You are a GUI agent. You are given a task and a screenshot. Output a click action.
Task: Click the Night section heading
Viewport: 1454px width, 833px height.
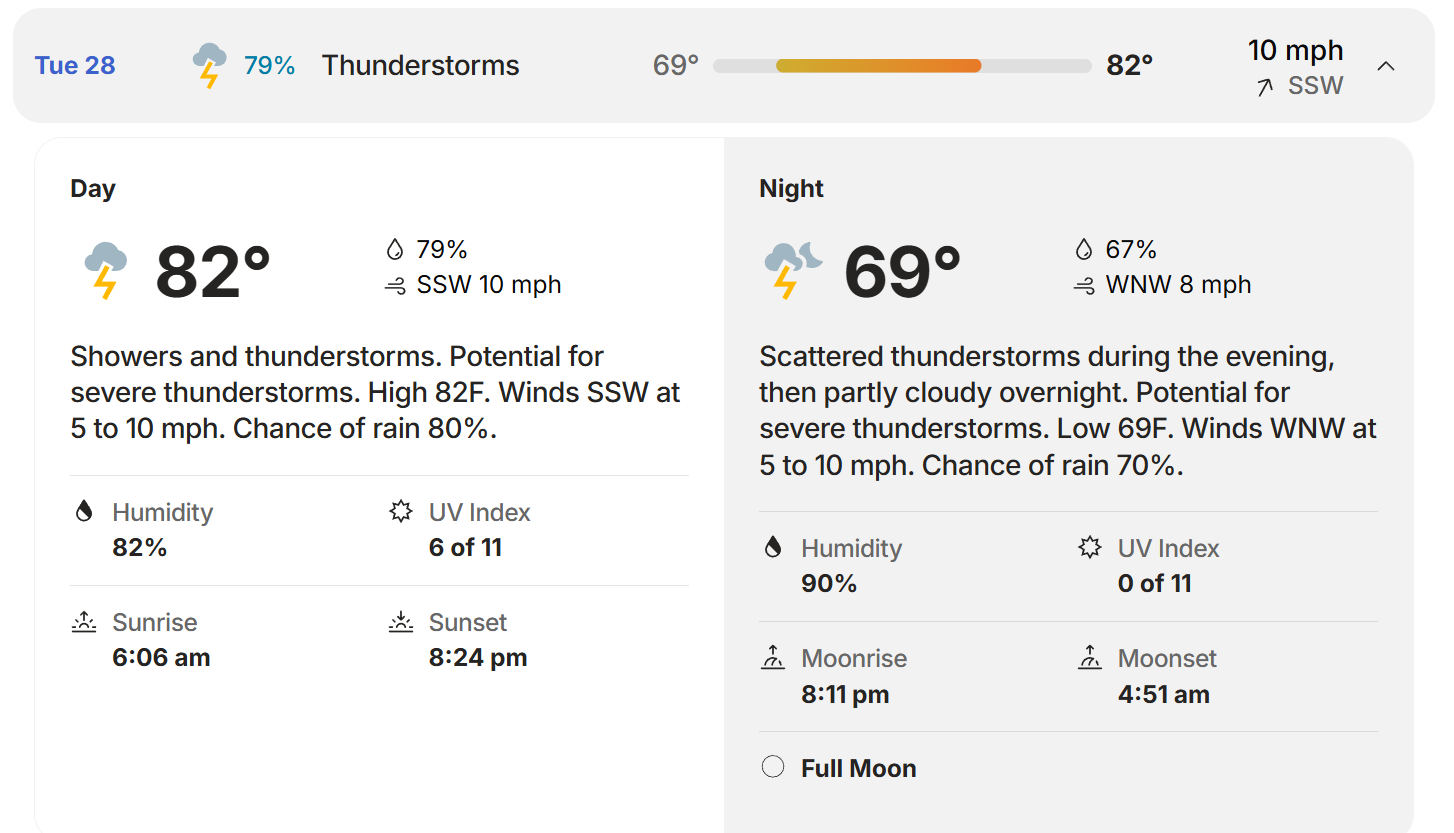[x=792, y=189]
